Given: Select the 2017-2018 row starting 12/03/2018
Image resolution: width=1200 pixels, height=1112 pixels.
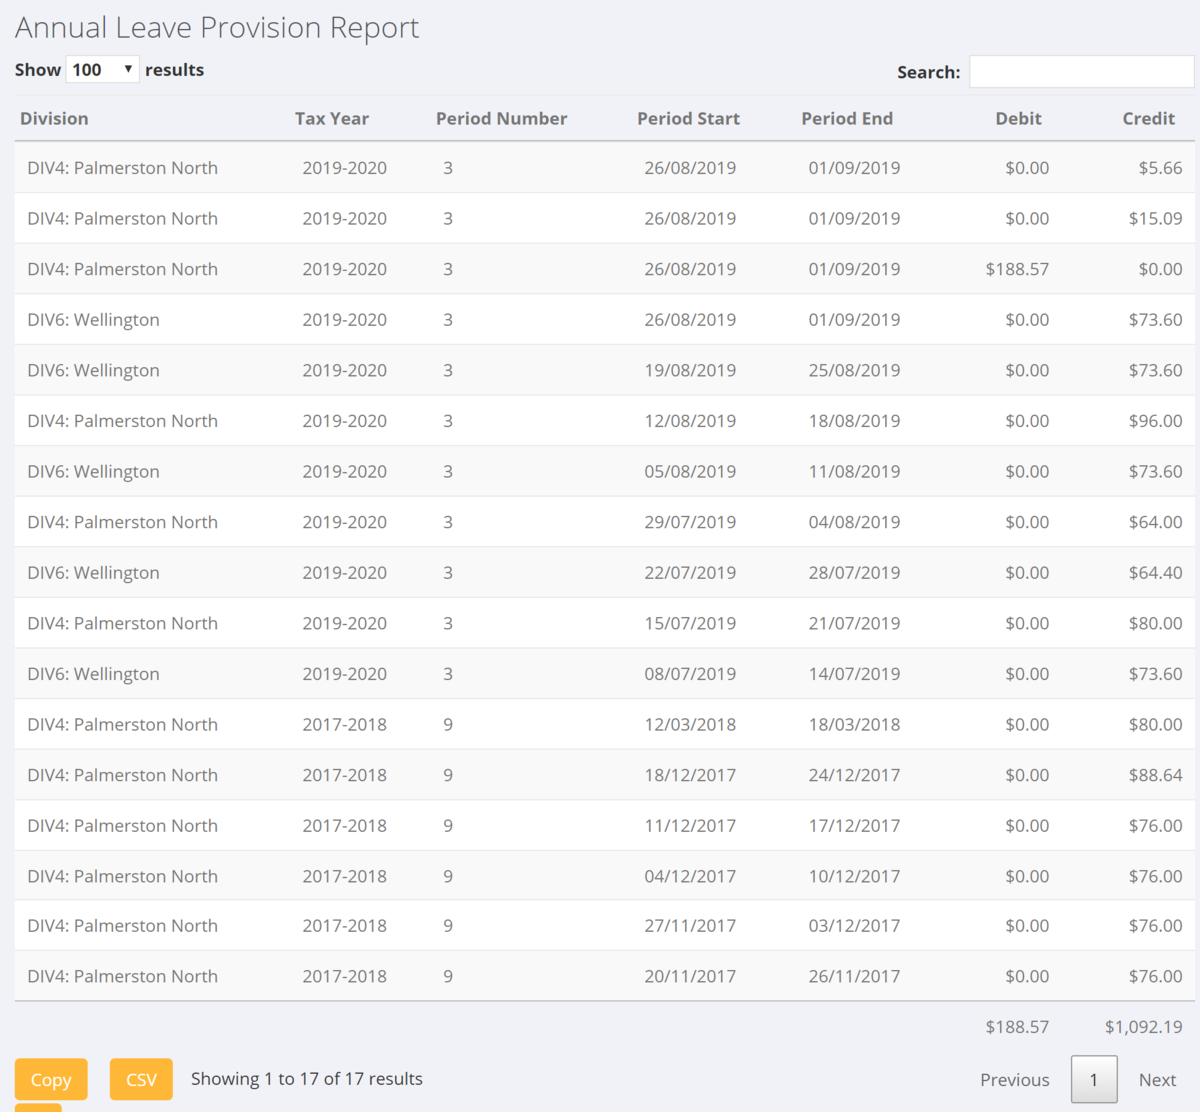Looking at the screenshot, I should (x=600, y=724).
